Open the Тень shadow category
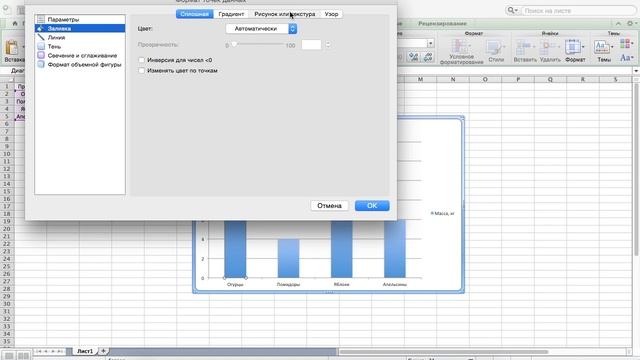This screenshot has width=640, height=360. (x=80, y=46)
